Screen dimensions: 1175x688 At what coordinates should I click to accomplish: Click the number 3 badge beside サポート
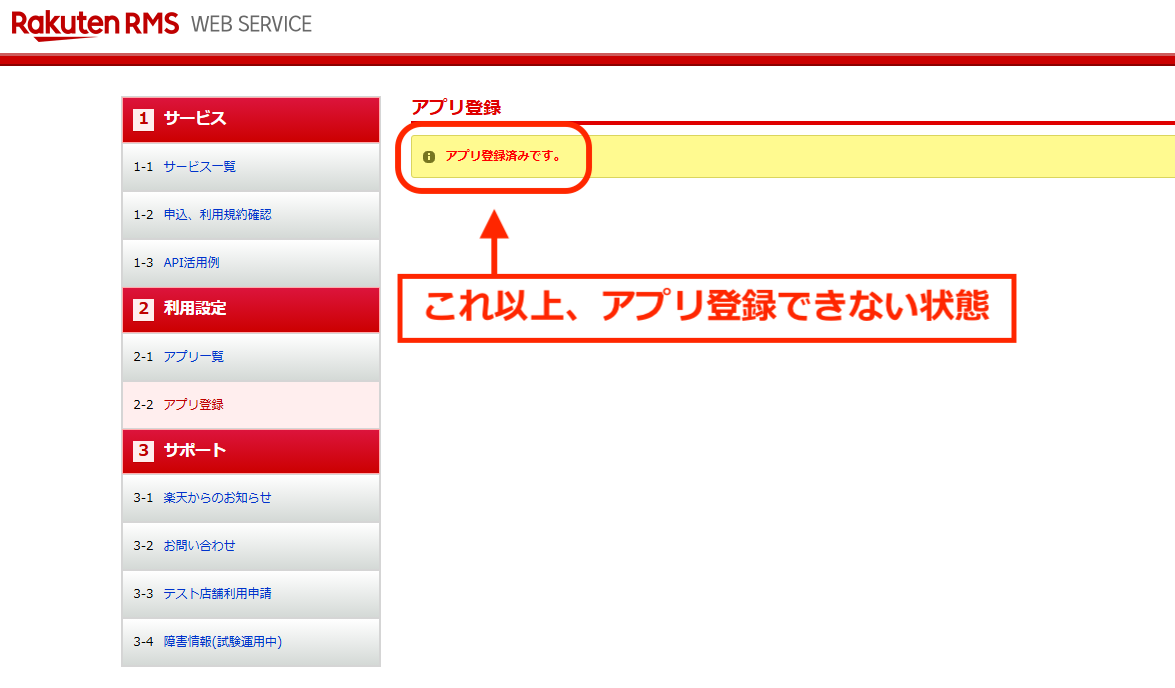point(143,451)
